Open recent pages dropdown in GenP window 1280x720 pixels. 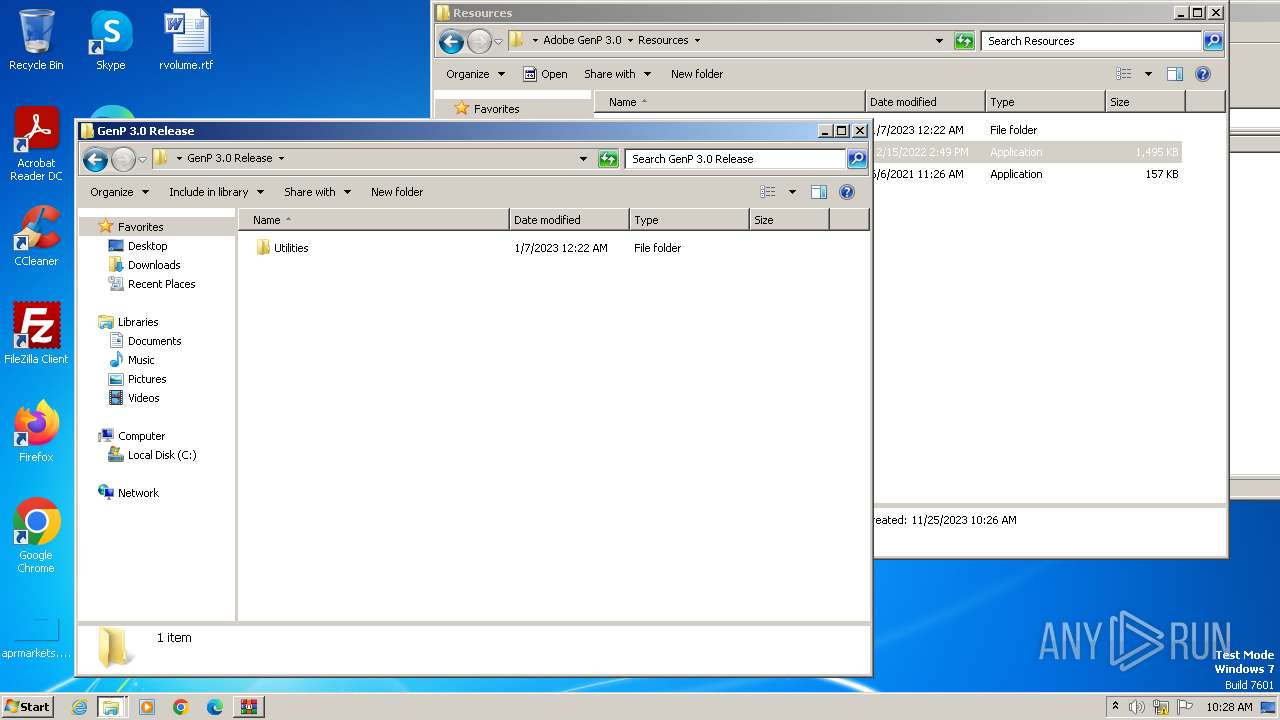pos(142,159)
